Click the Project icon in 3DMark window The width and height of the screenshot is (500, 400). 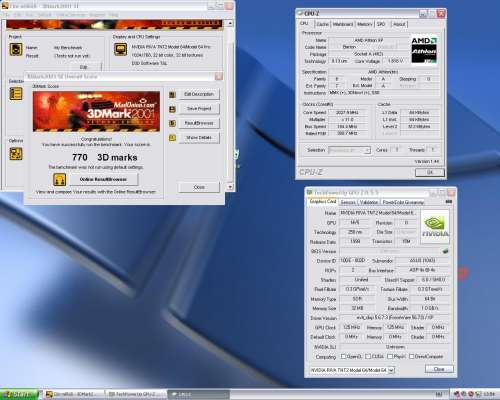[x=16, y=49]
